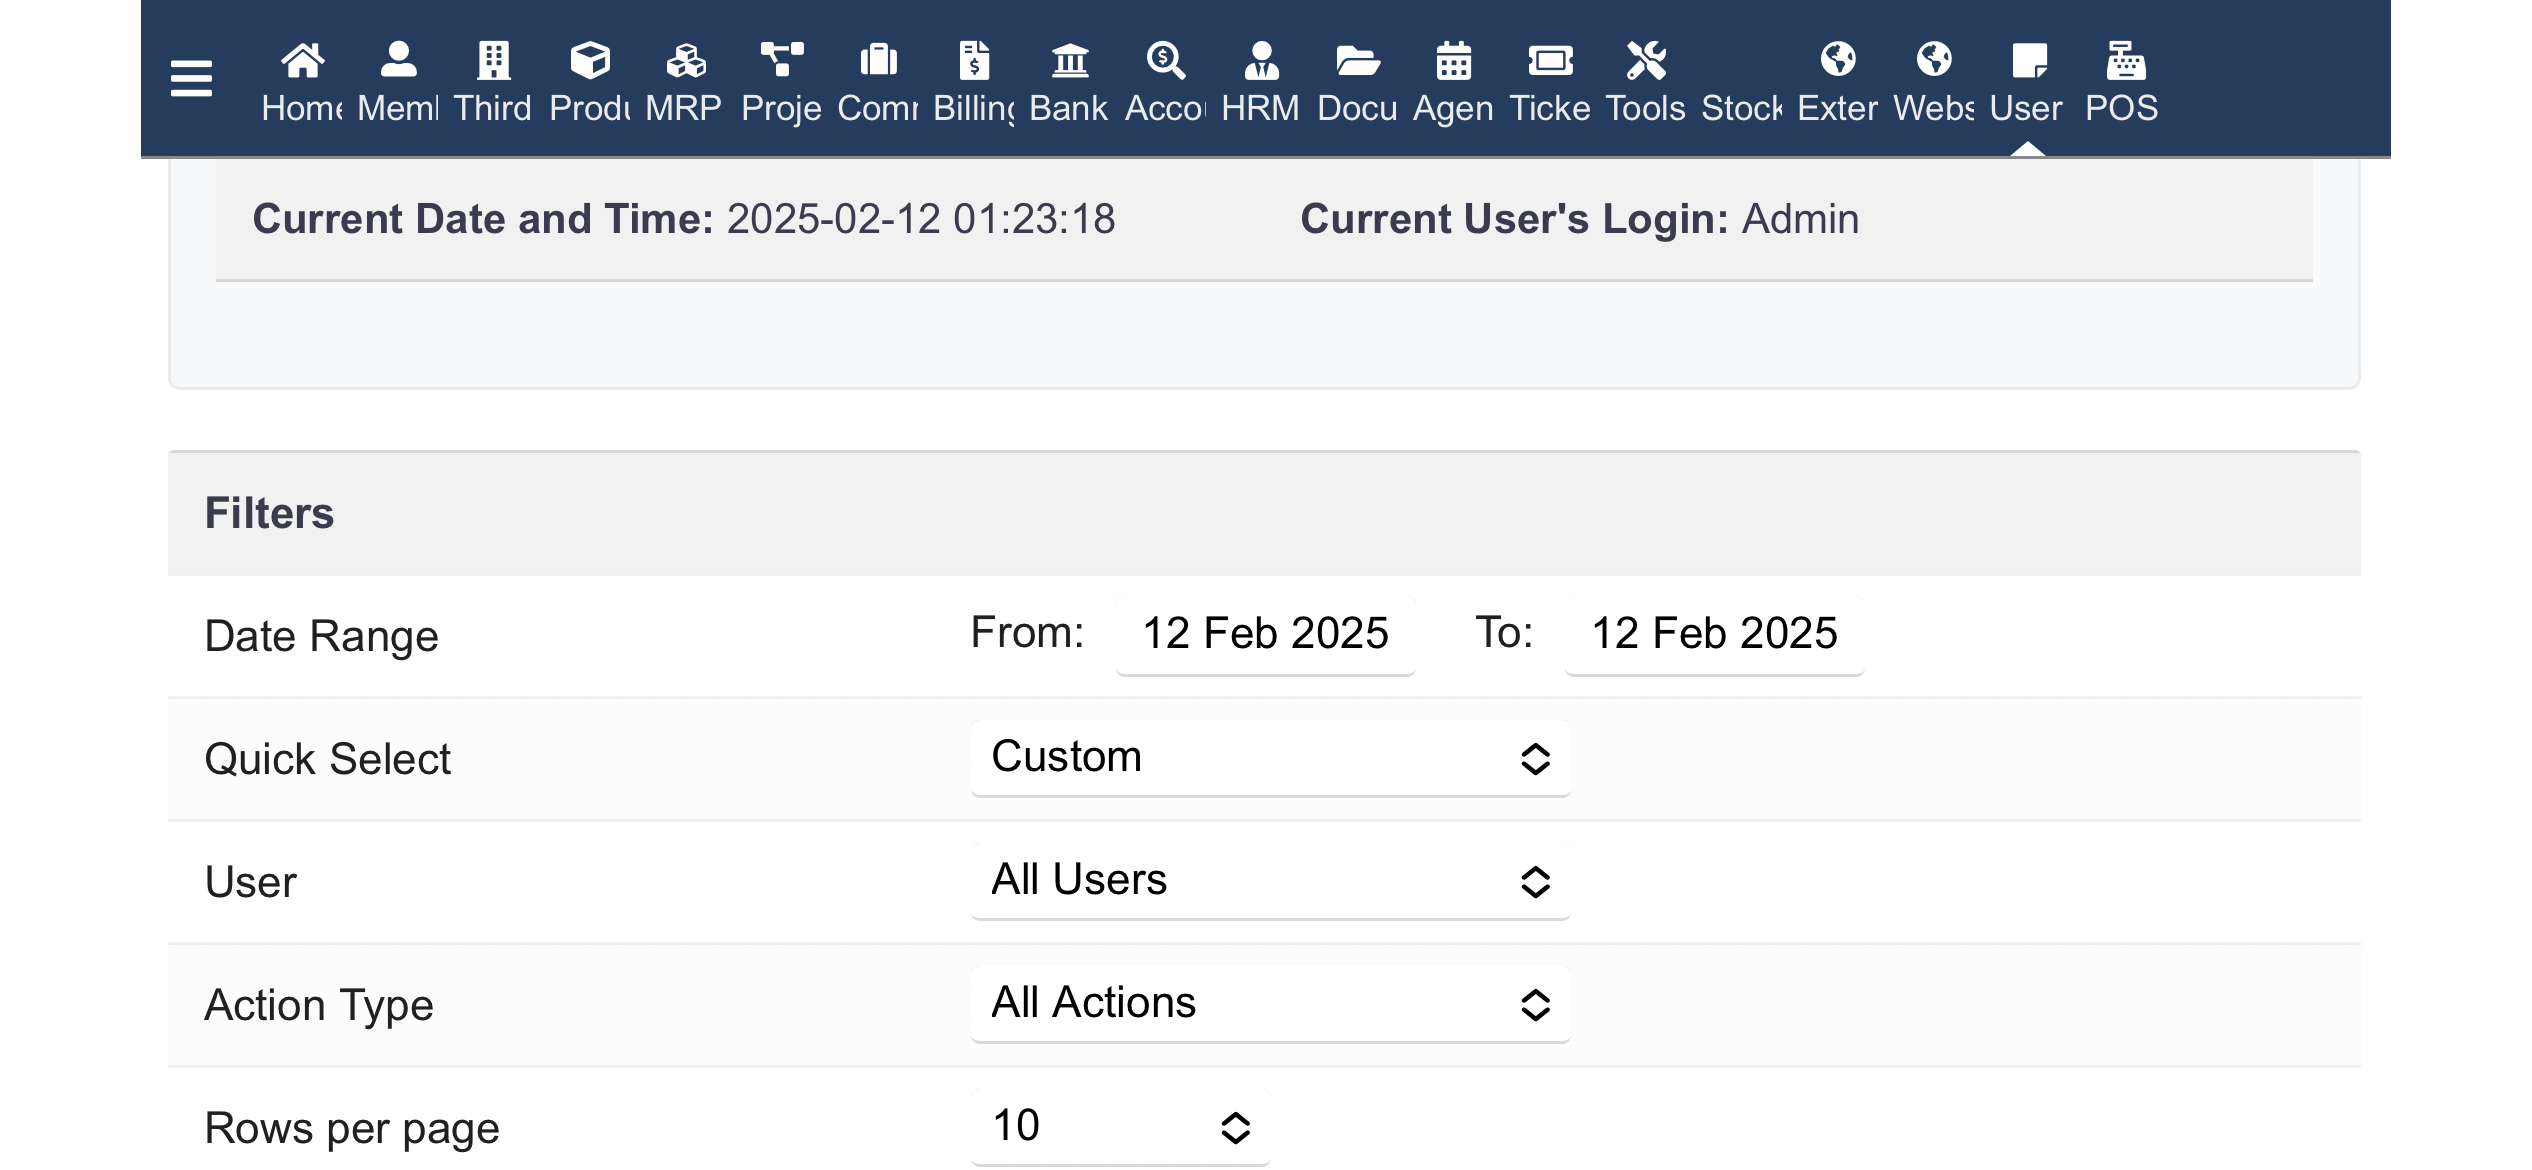Open Third parties building icon
This screenshot has height=1170, width=2532.
click(493, 62)
